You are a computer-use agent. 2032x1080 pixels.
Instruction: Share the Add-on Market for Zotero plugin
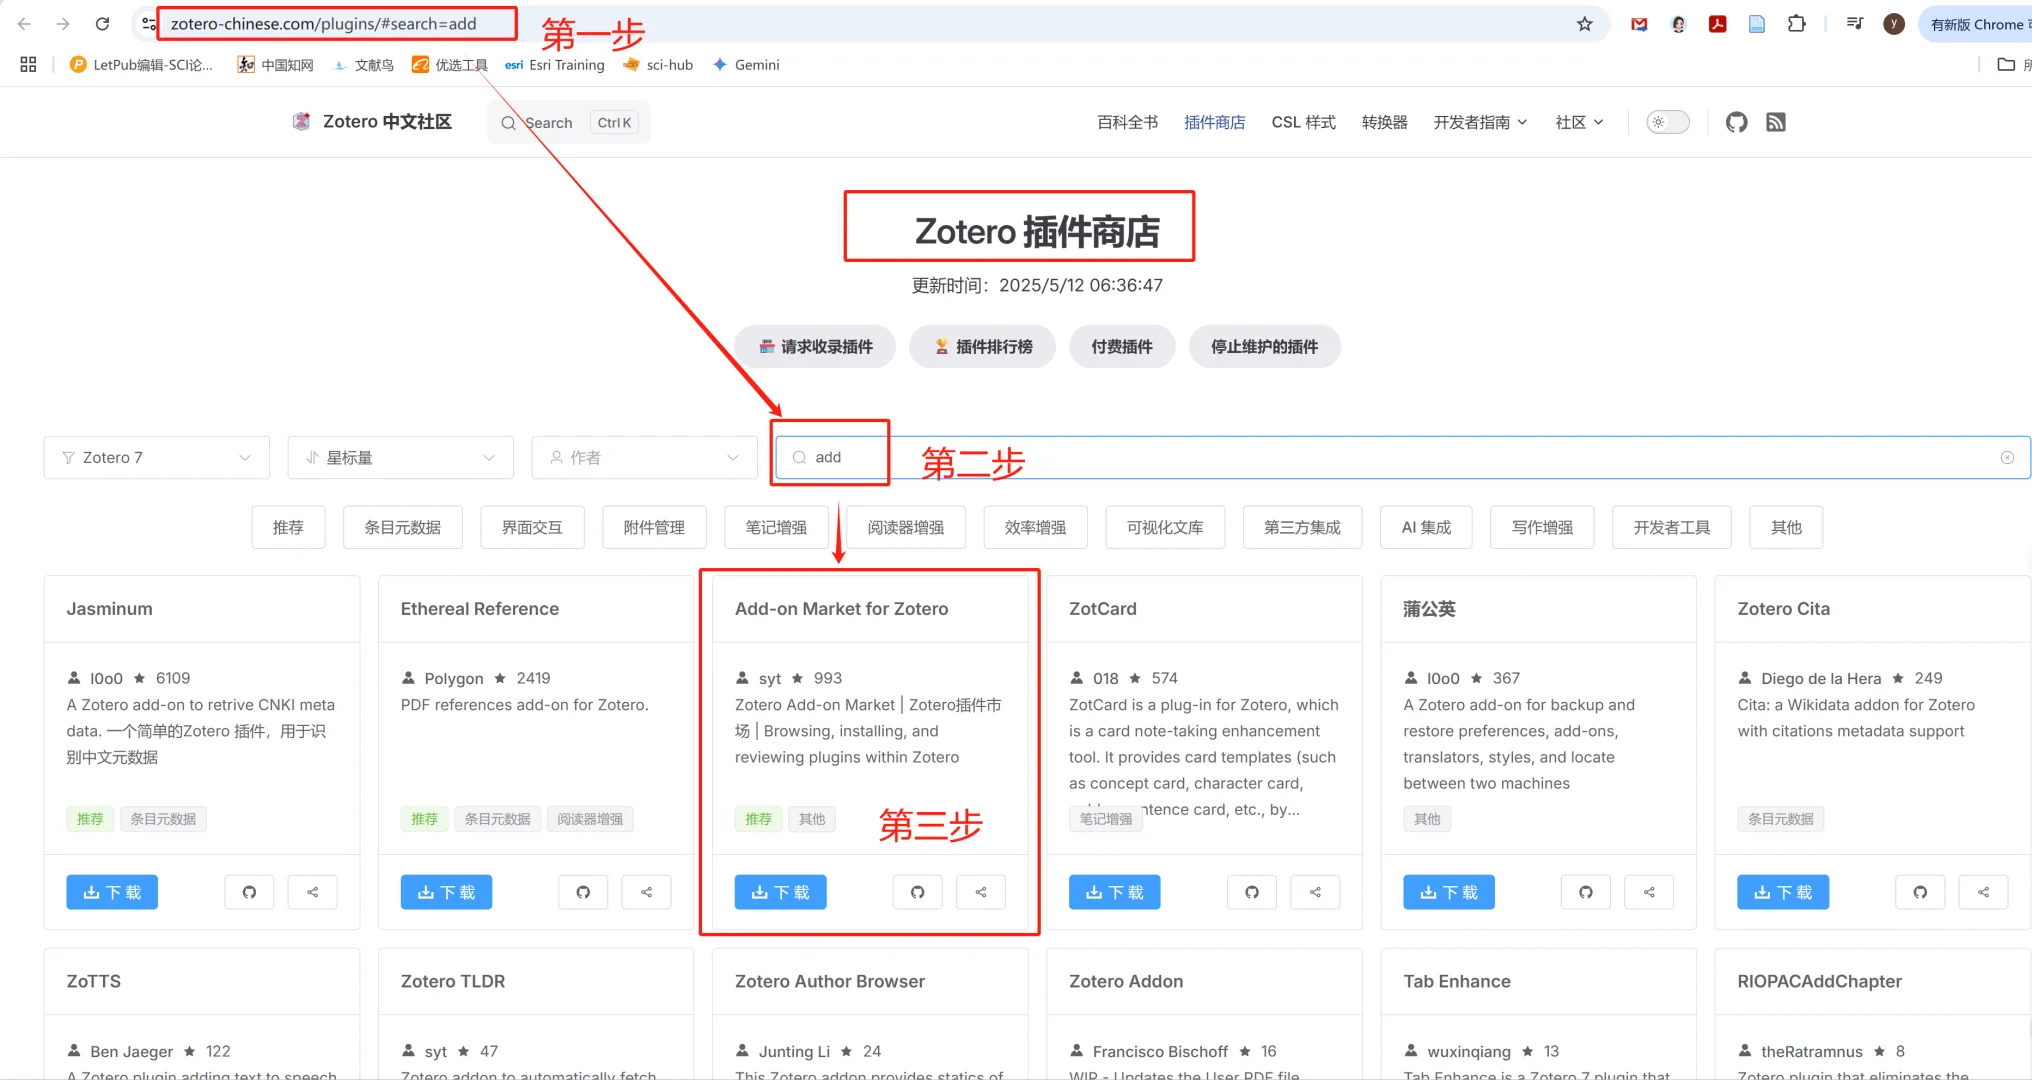click(981, 892)
